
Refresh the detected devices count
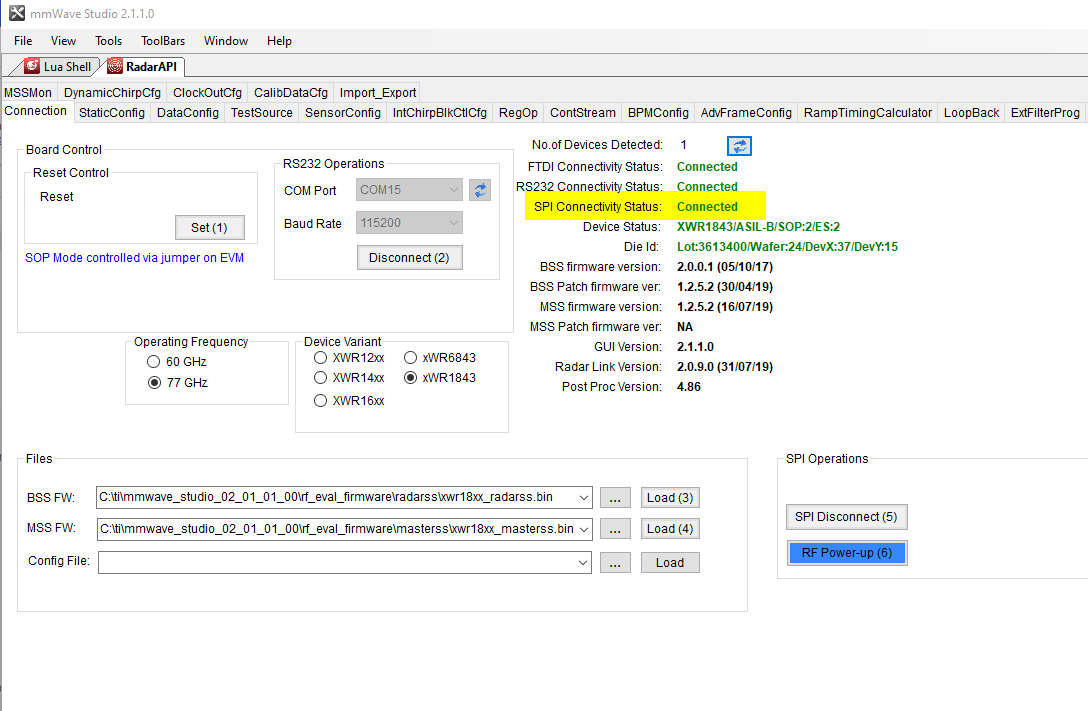tap(739, 146)
